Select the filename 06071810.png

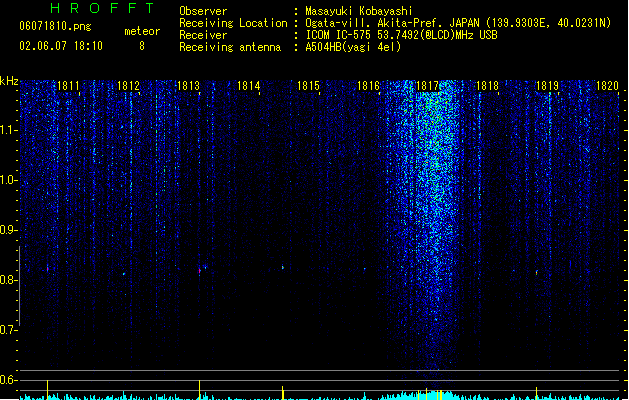click(x=55, y=26)
